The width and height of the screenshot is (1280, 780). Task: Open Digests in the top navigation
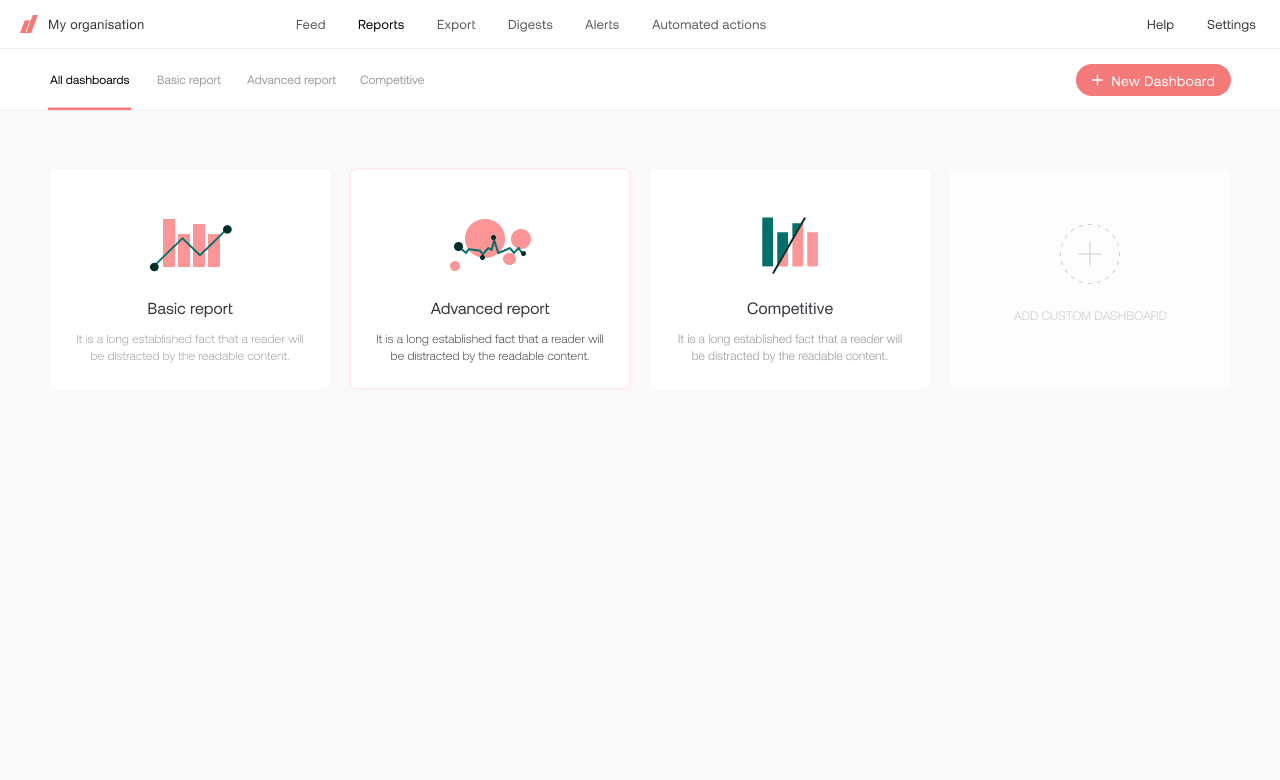(530, 25)
